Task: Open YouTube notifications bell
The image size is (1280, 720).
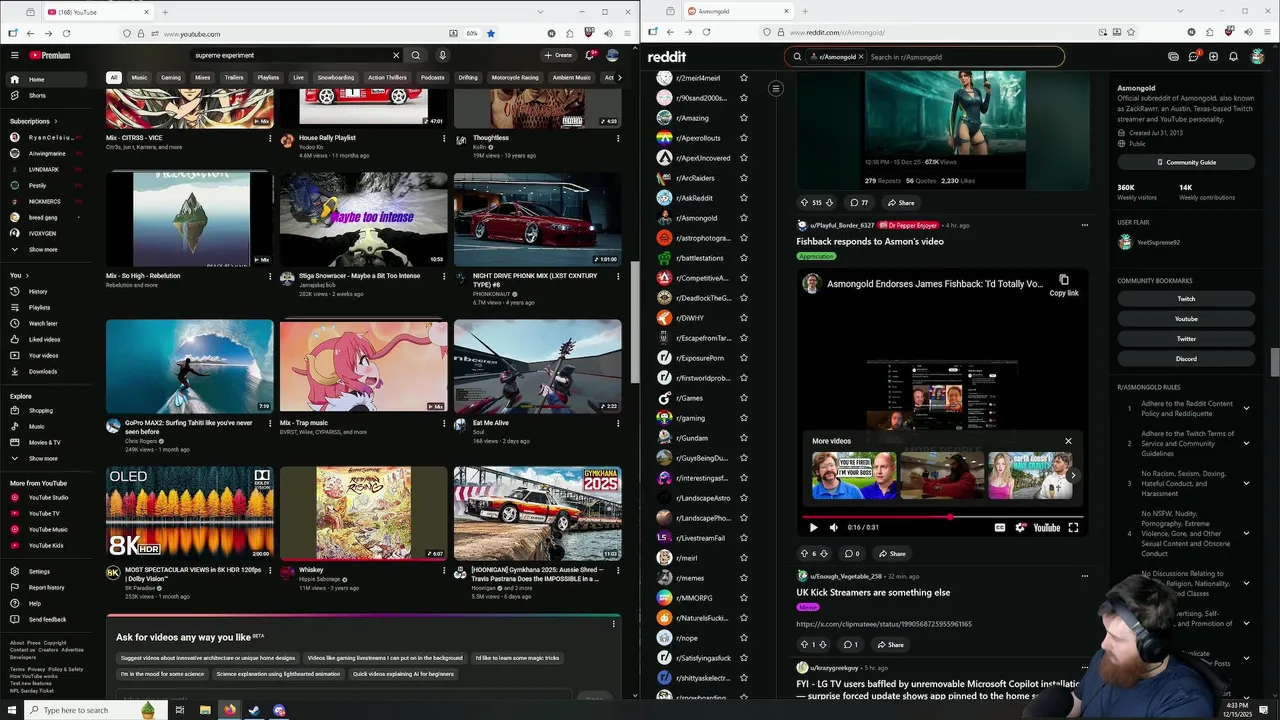Action: point(589,55)
